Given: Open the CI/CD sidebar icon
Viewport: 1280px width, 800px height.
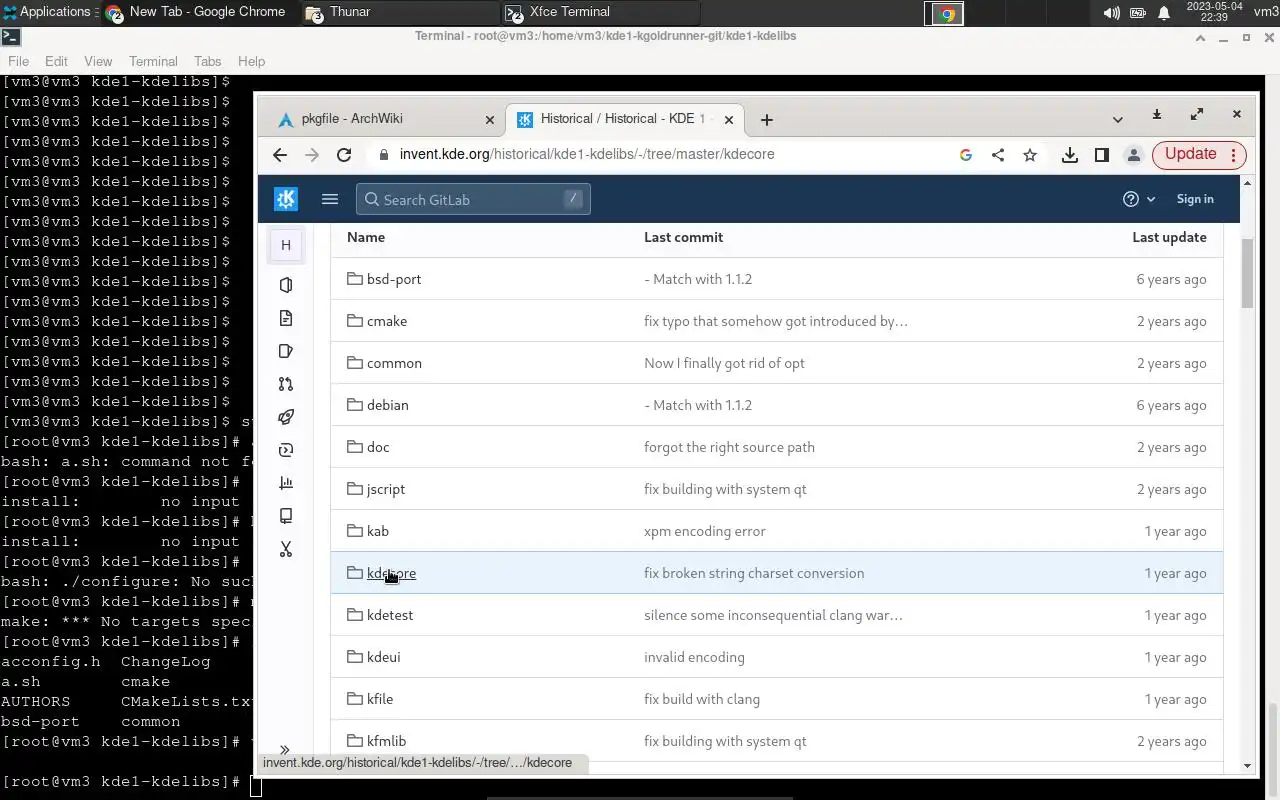Looking at the screenshot, I should click(x=286, y=450).
